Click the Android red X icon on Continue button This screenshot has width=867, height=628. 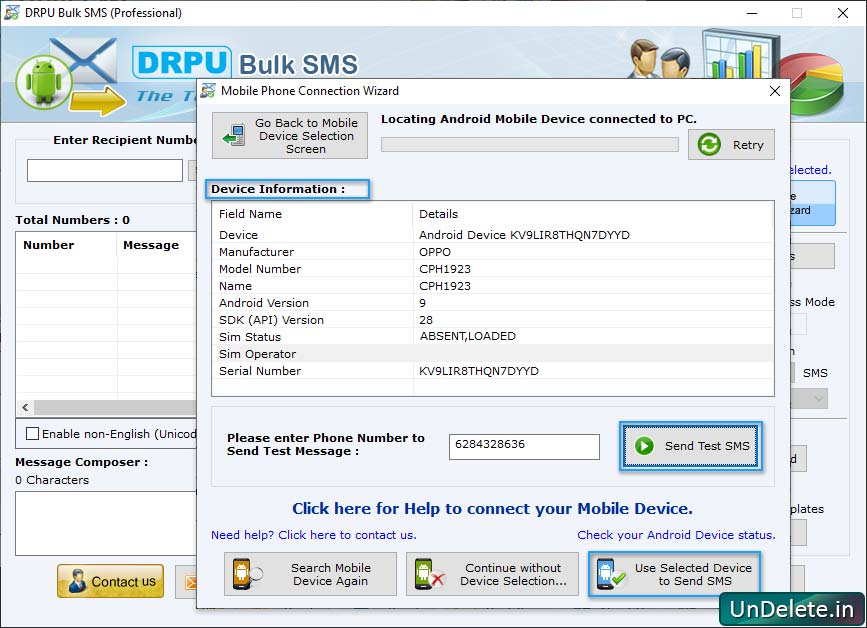(430, 574)
